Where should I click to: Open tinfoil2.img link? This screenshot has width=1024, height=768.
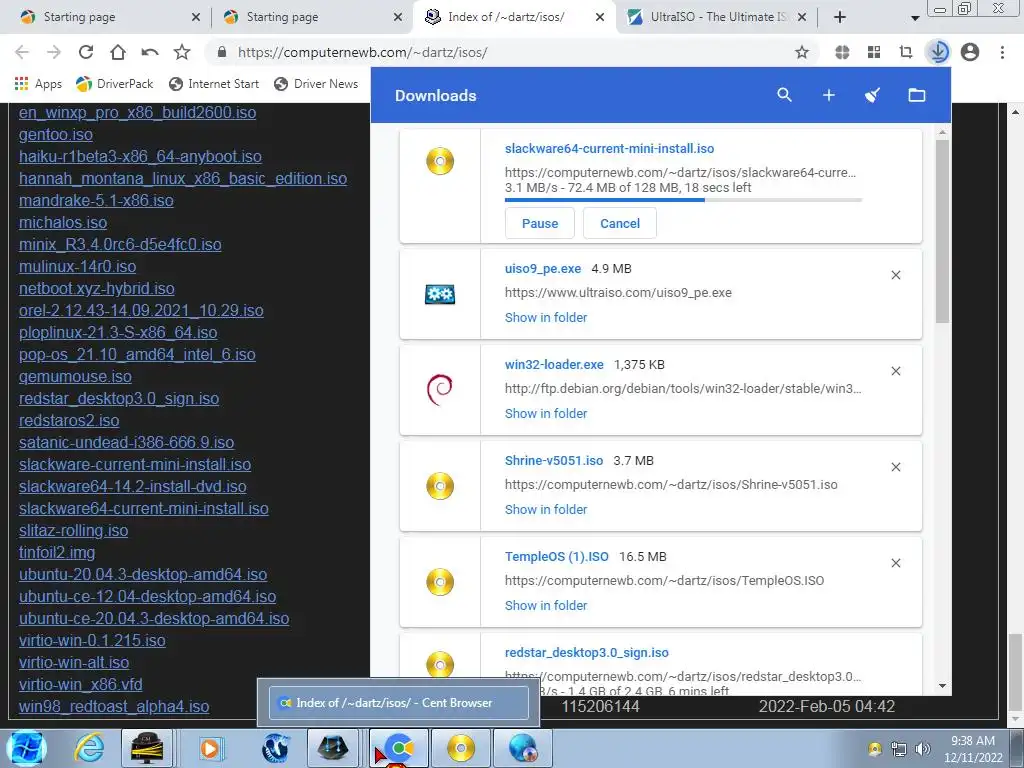point(57,552)
